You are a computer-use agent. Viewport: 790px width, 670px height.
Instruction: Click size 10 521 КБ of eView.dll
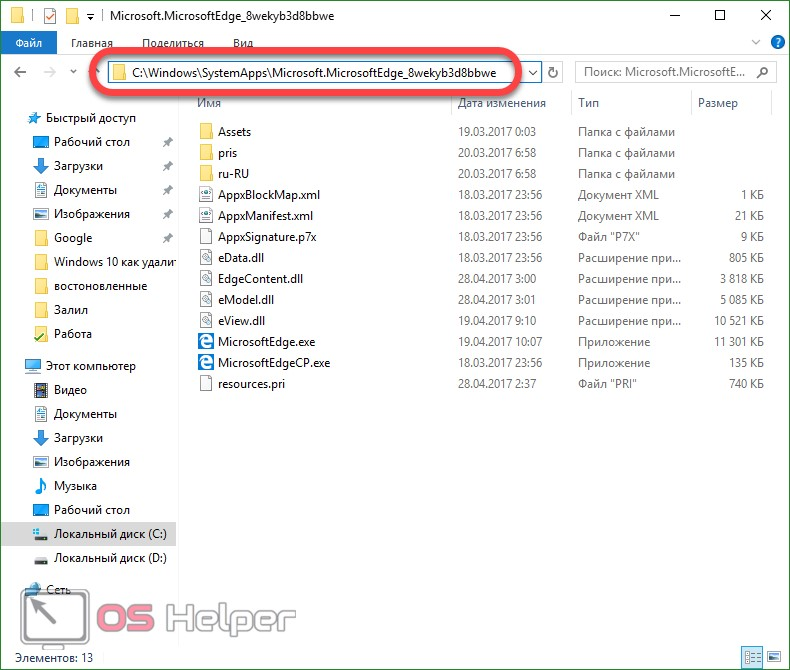pyautogui.click(x=739, y=321)
